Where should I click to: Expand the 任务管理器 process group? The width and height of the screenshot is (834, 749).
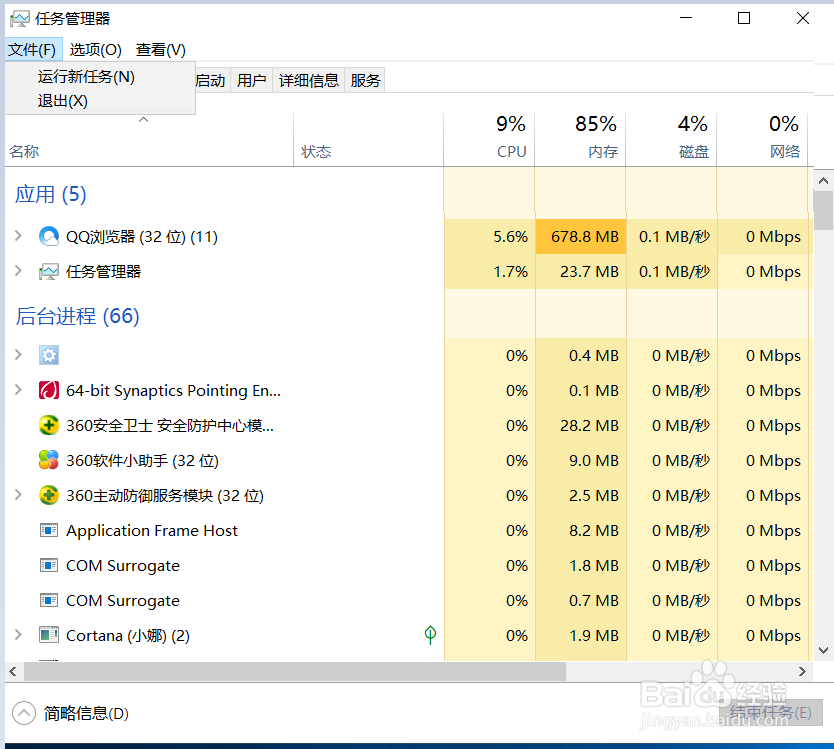click(20, 271)
